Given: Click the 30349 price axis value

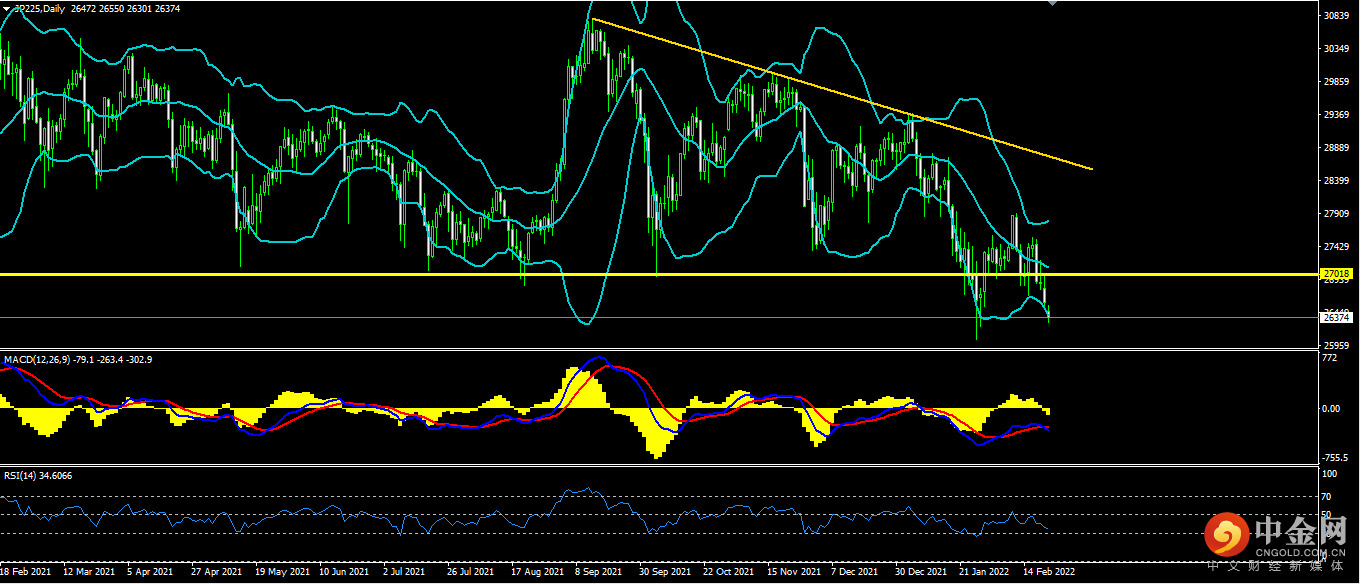Looking at the screenshot, I should pos(1336,49).
